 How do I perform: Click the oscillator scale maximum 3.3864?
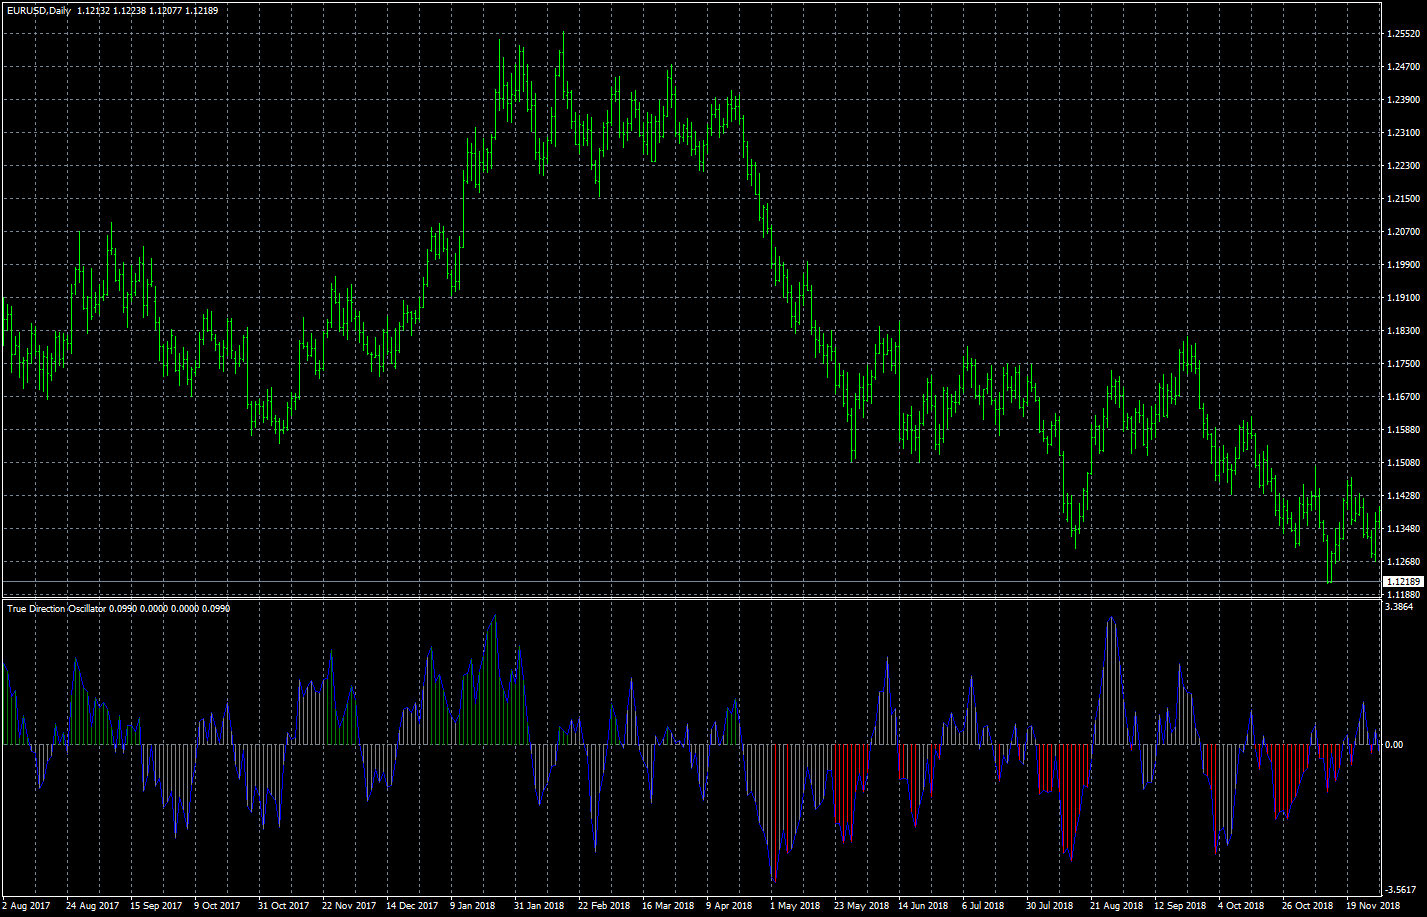pos(1400,607)
